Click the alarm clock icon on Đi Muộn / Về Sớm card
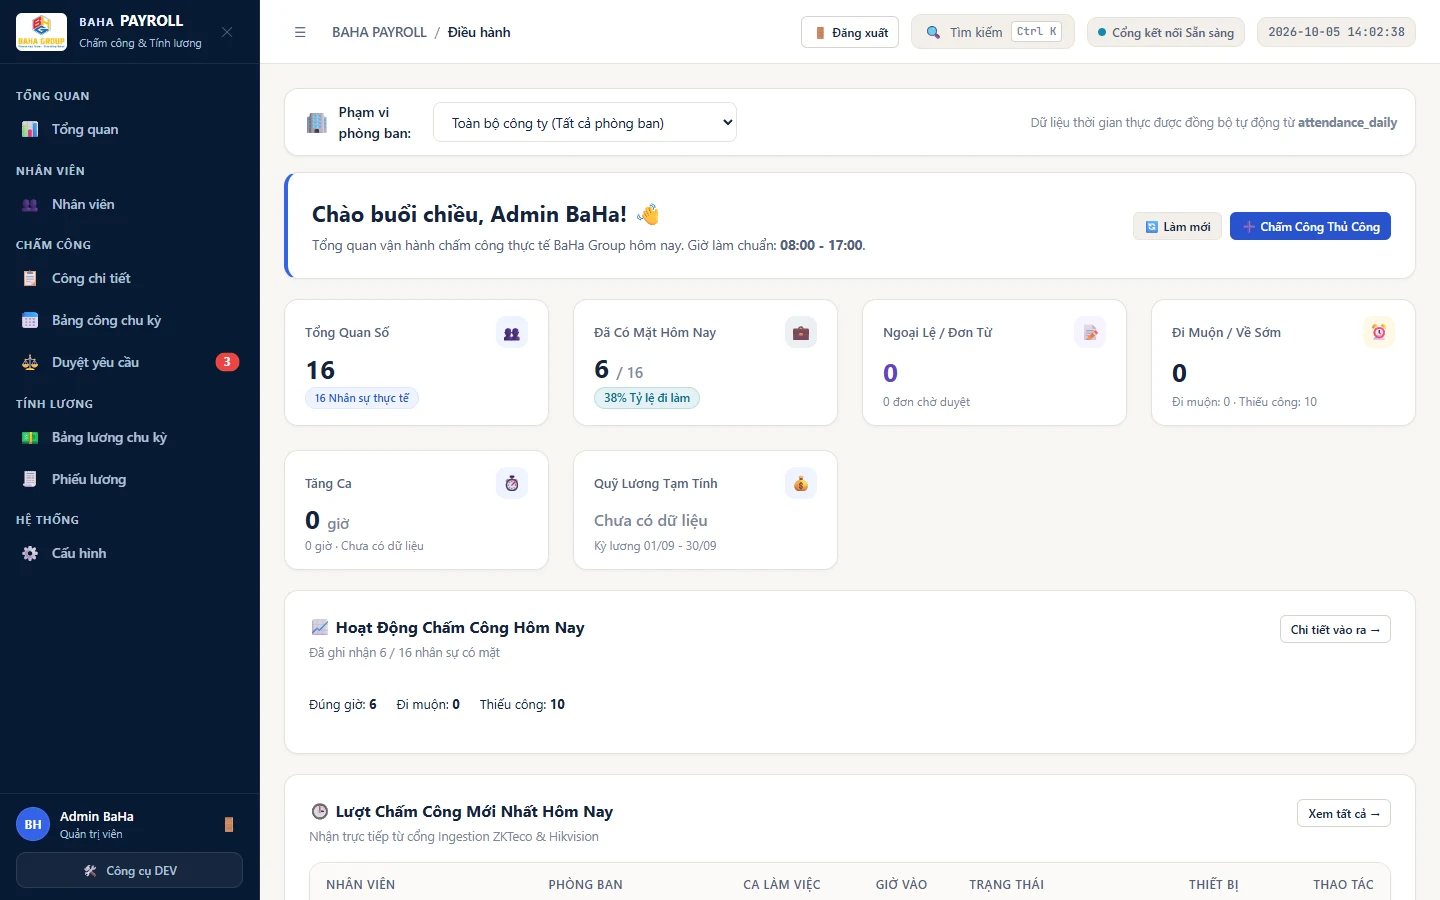This screenshot has height=900, width=1440. [1379, 333]
